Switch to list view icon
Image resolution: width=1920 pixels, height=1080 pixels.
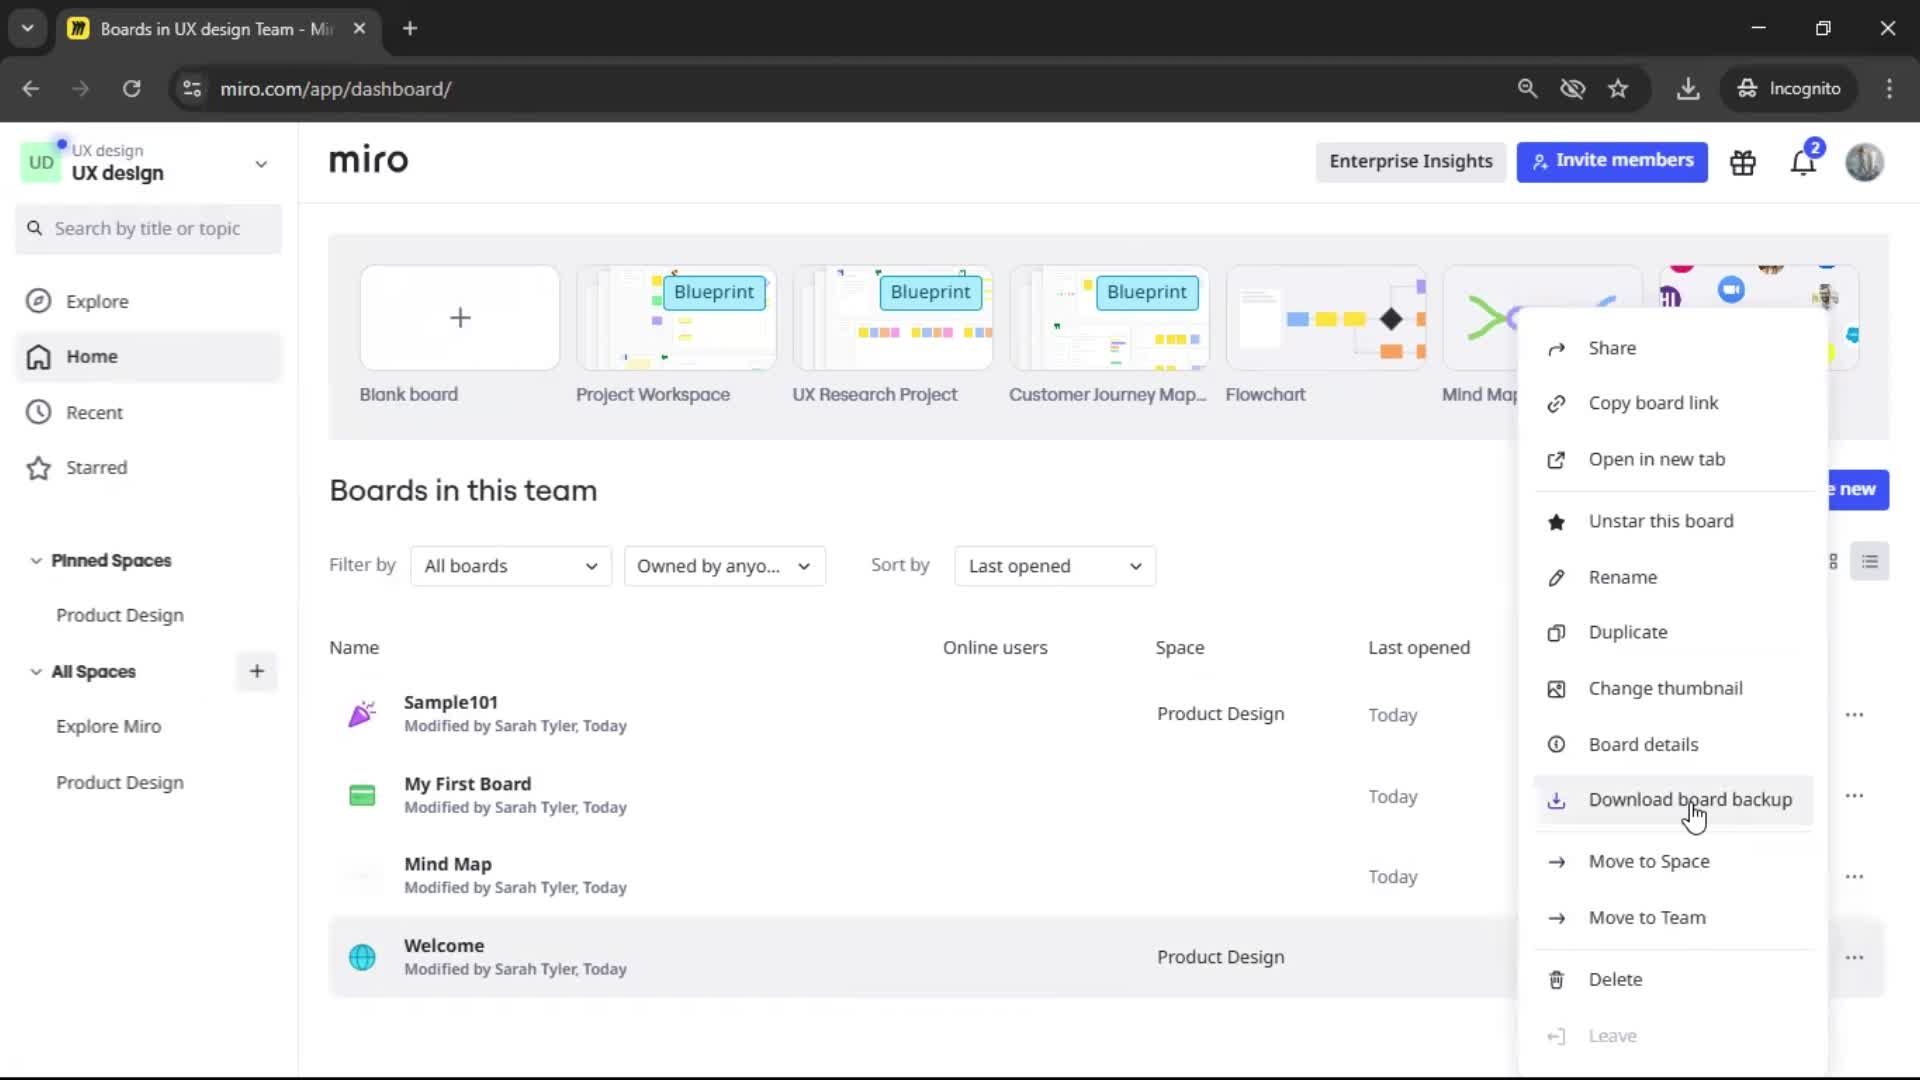coord(1870,562)
